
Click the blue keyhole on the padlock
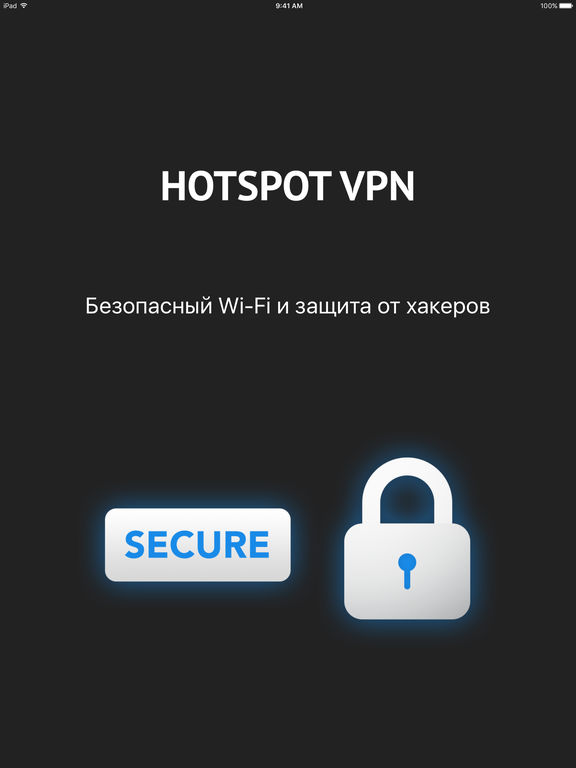tap(407, 571)
